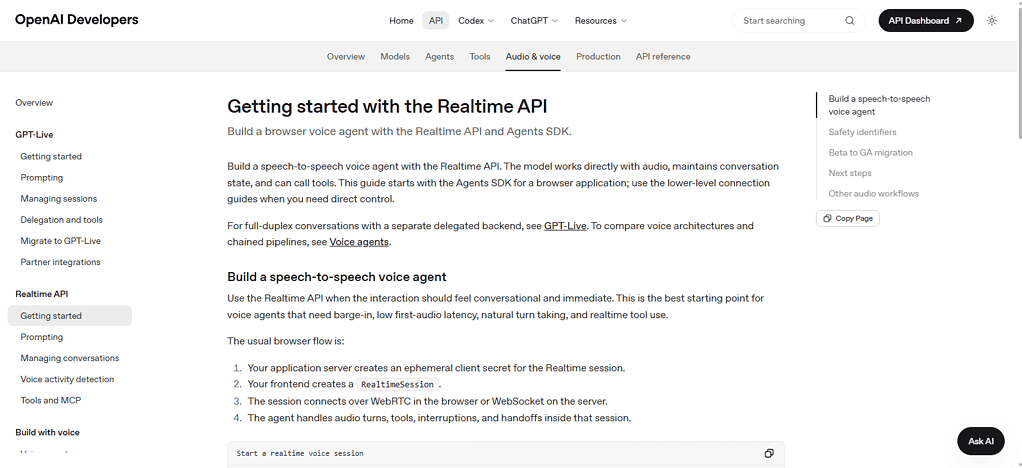This screenshot has height=468, width=1022.
Task: Click the Copy Page button
Action: [847, 218]
